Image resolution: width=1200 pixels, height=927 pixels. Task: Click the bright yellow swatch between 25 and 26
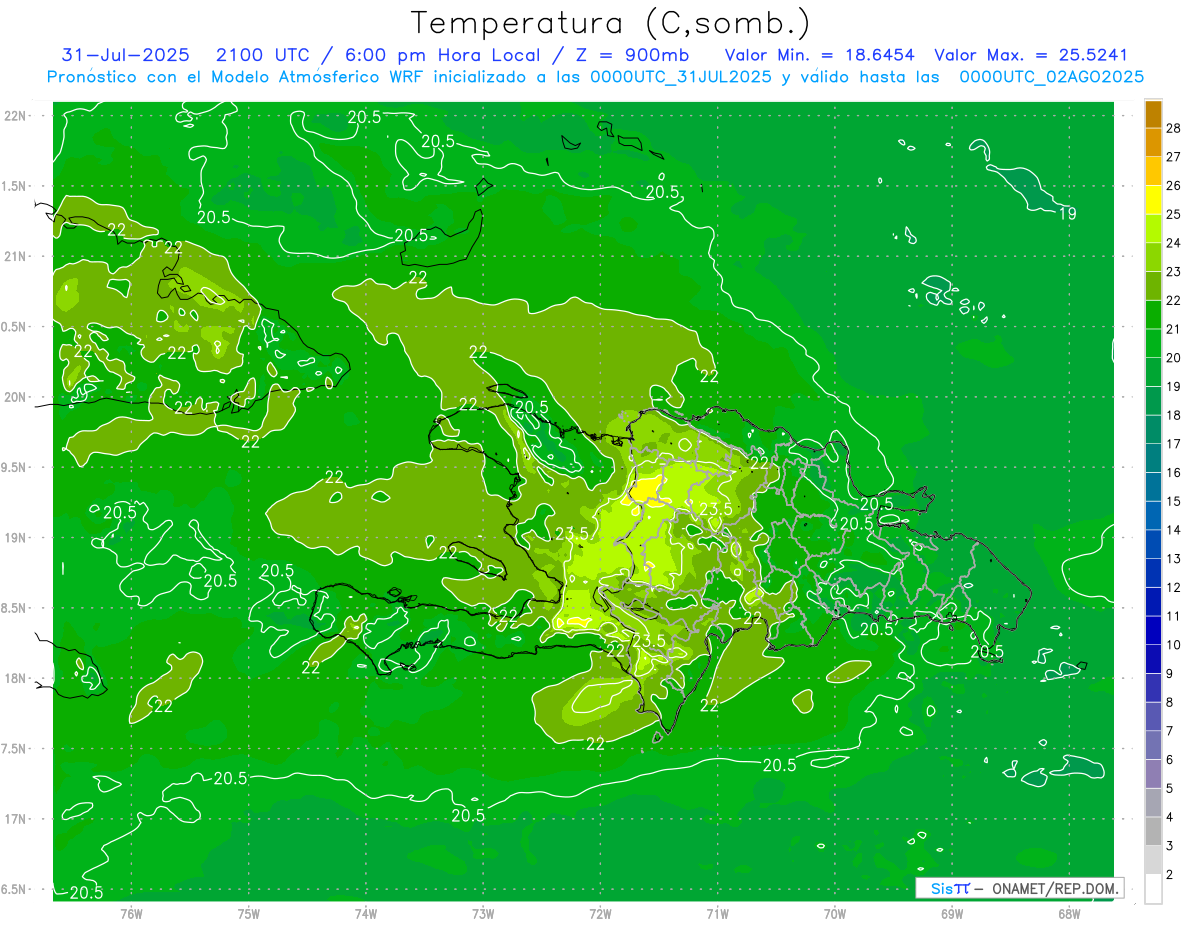pos(1153,200)
